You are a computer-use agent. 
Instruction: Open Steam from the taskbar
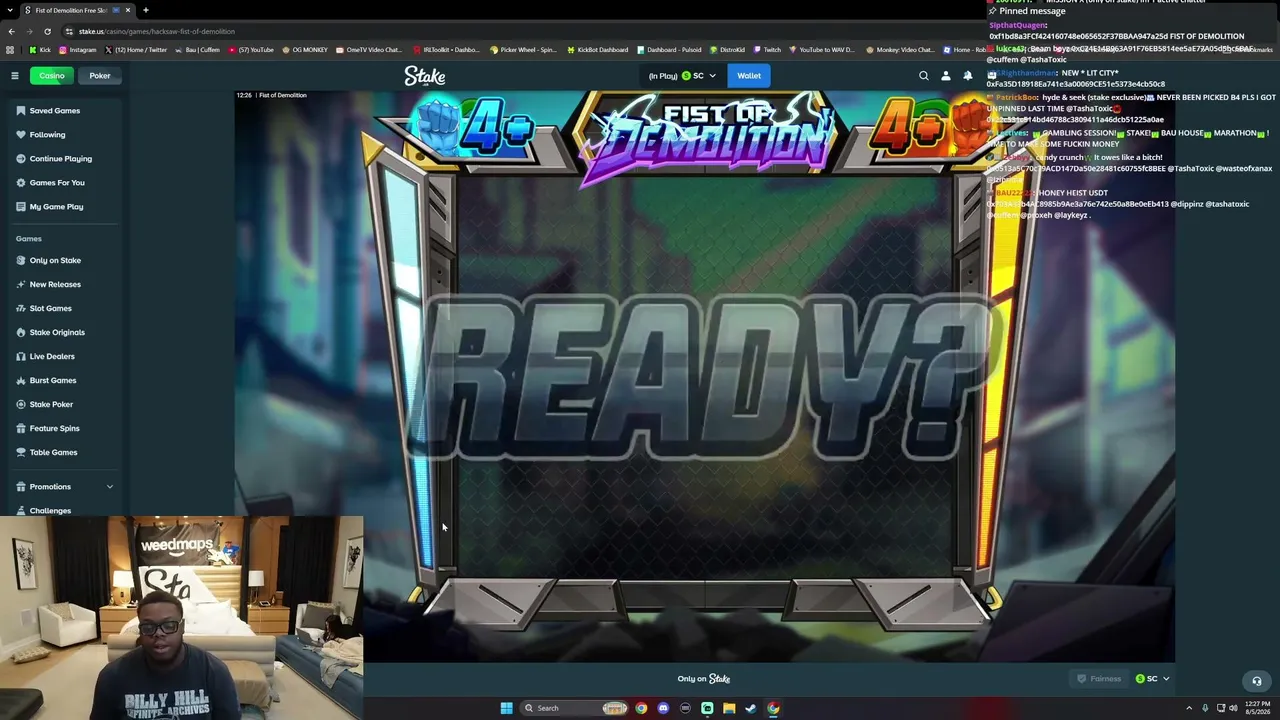tap(751, 708)
